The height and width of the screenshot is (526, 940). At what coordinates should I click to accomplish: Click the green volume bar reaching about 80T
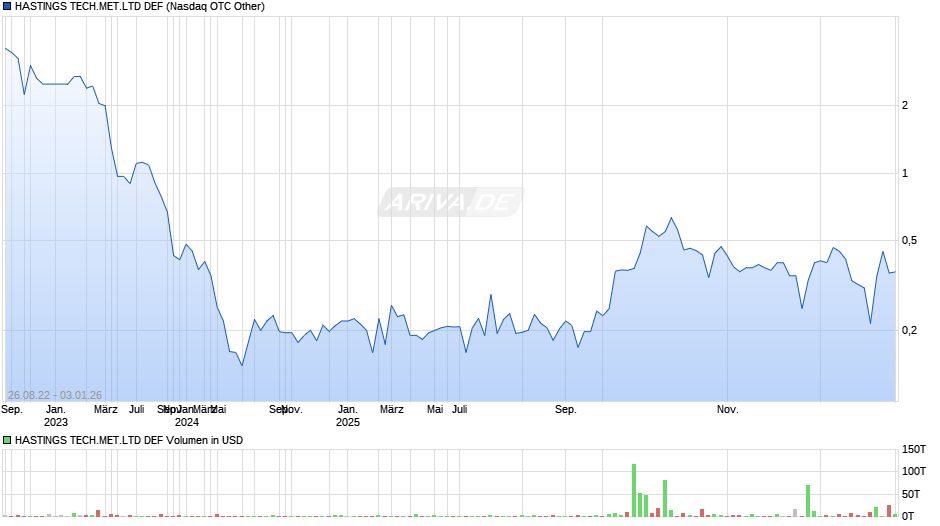click(665, 498)
